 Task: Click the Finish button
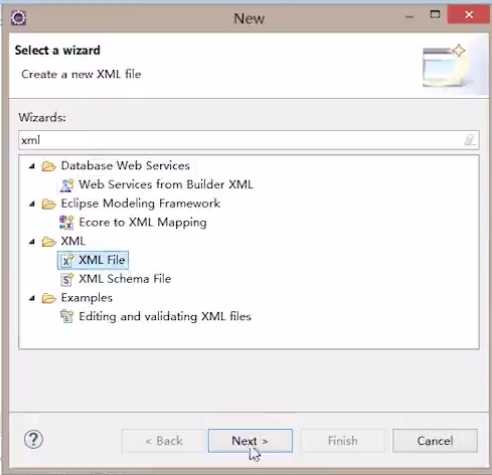pos(342,441)
